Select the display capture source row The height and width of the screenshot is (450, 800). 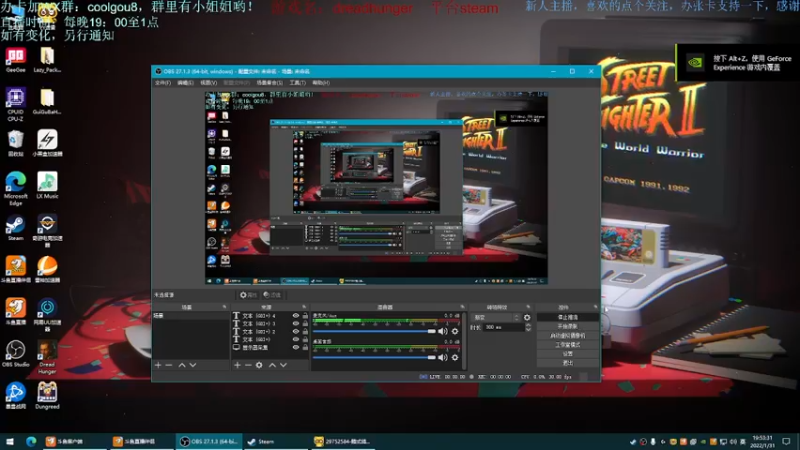point(270,347)
